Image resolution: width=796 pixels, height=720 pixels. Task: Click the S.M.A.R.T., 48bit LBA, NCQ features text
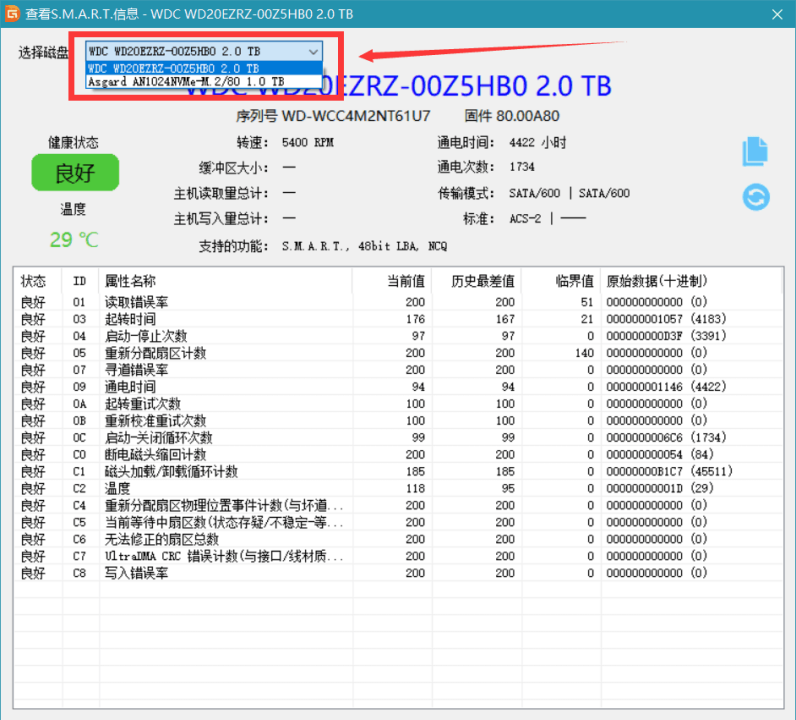(x=364, y=246)
